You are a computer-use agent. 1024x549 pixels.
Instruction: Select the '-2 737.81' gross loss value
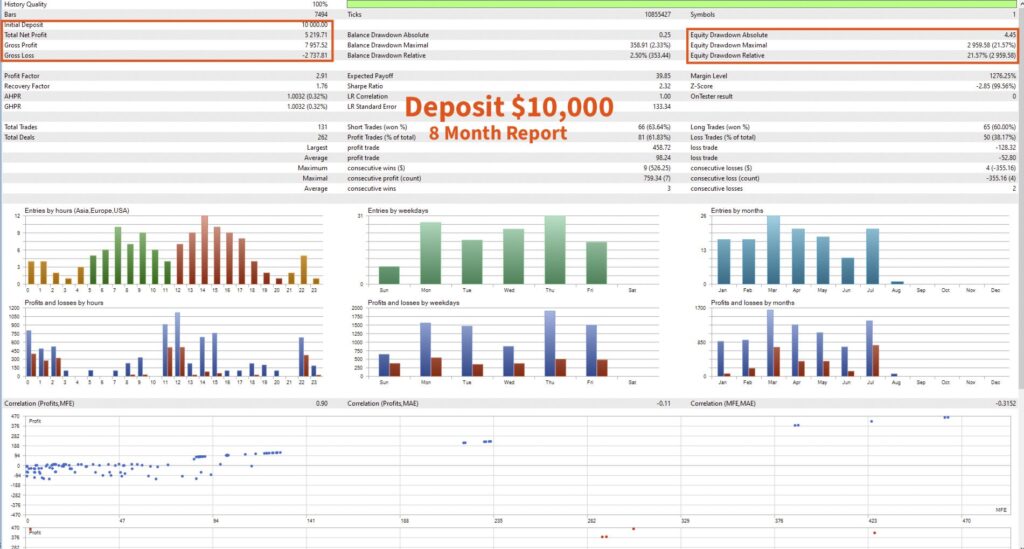click(x=315, y=55)
